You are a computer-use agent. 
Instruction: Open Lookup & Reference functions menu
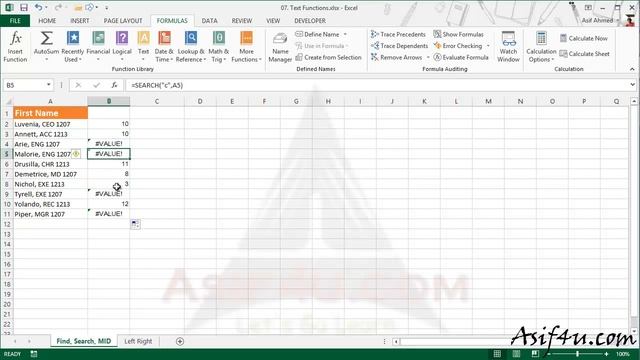coord(191,47)
